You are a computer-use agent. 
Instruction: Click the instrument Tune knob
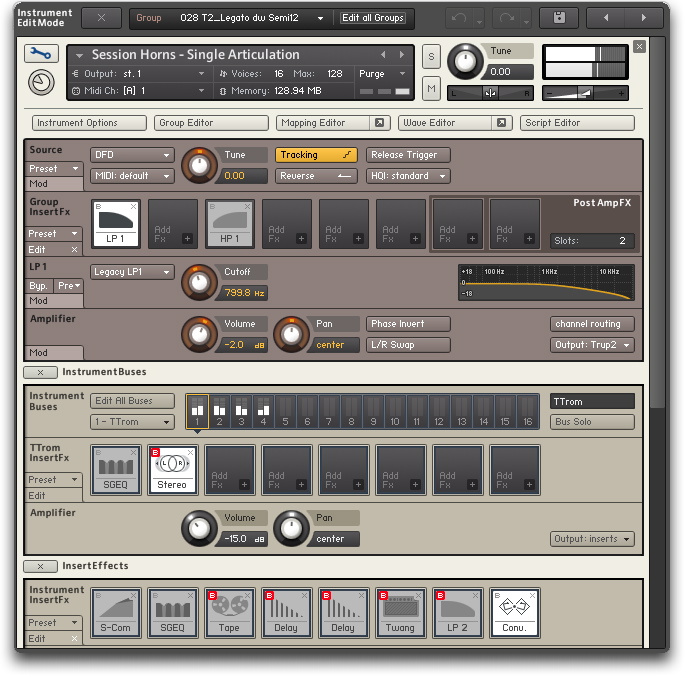click(465, 61)
